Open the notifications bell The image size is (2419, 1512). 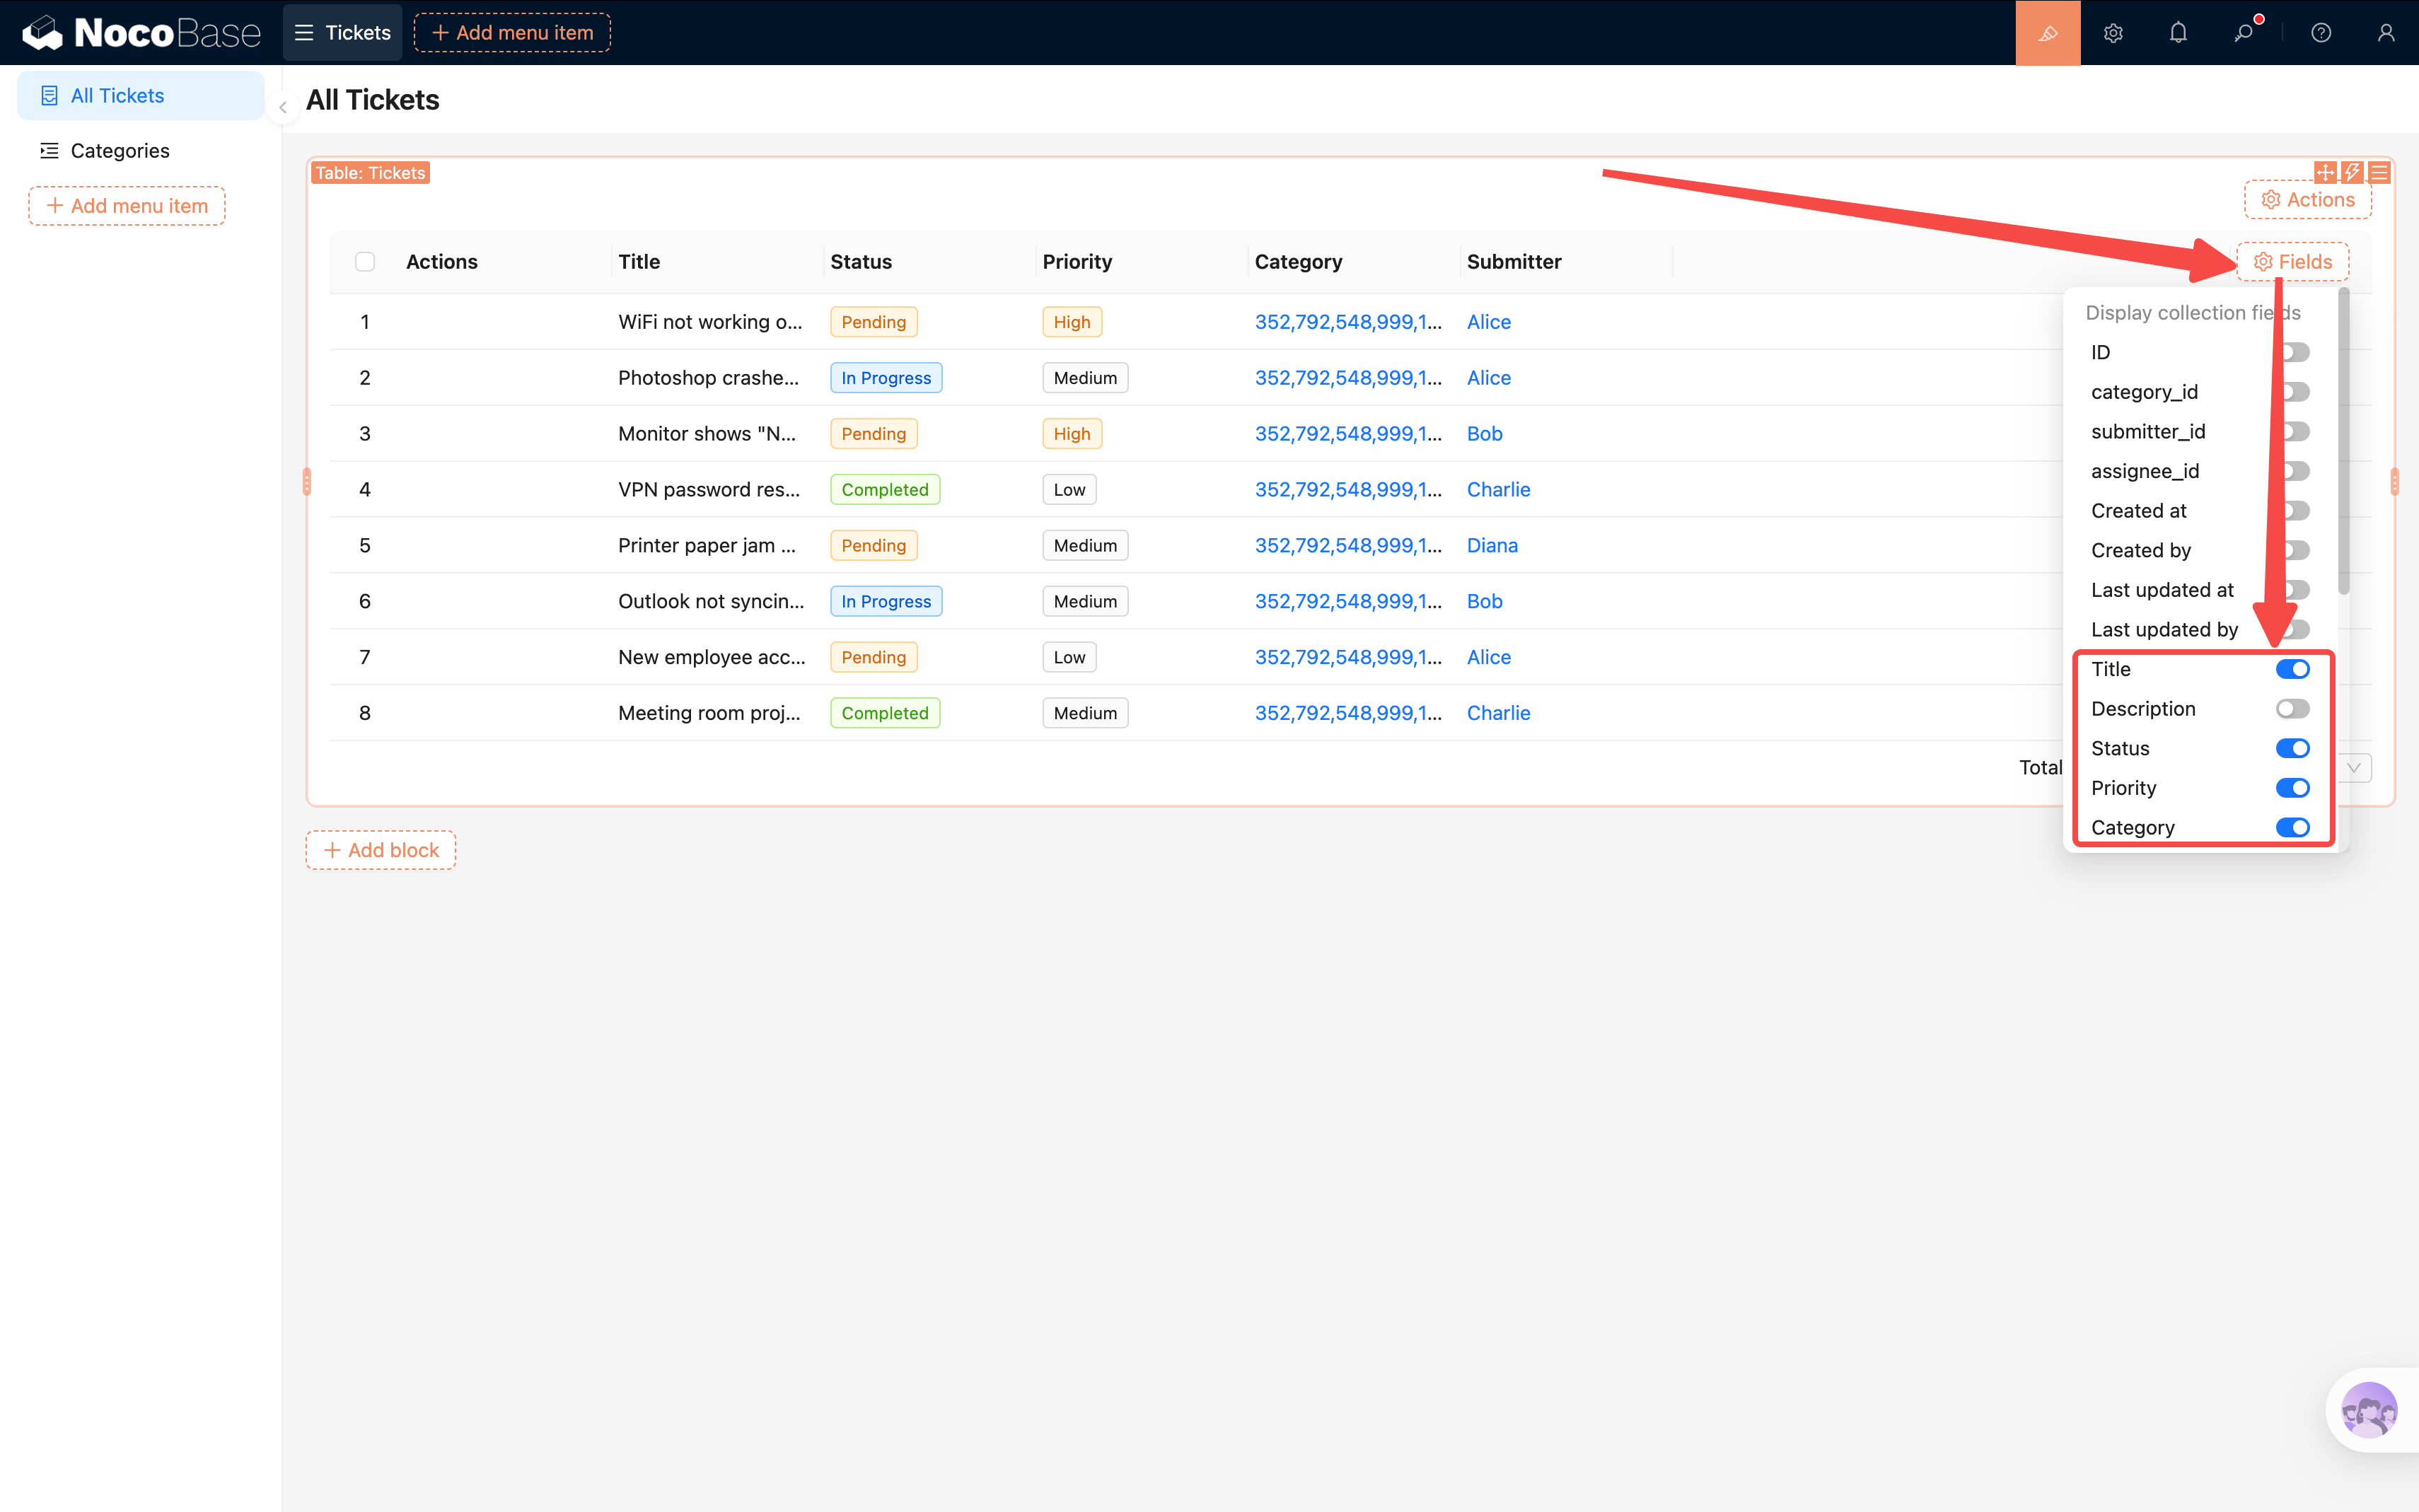[2178, 33]
